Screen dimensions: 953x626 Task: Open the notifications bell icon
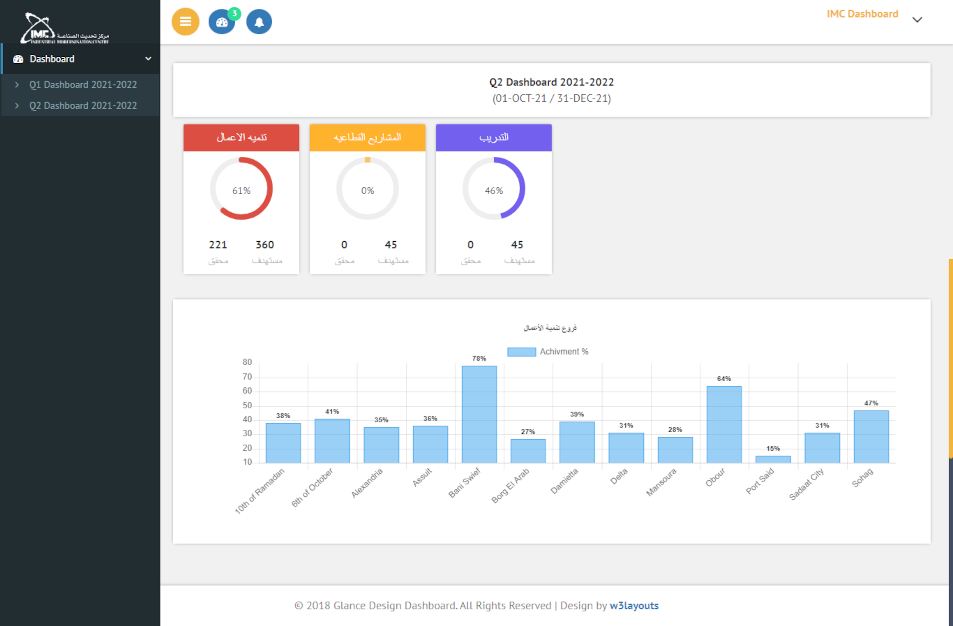click(x=259, y=21)
